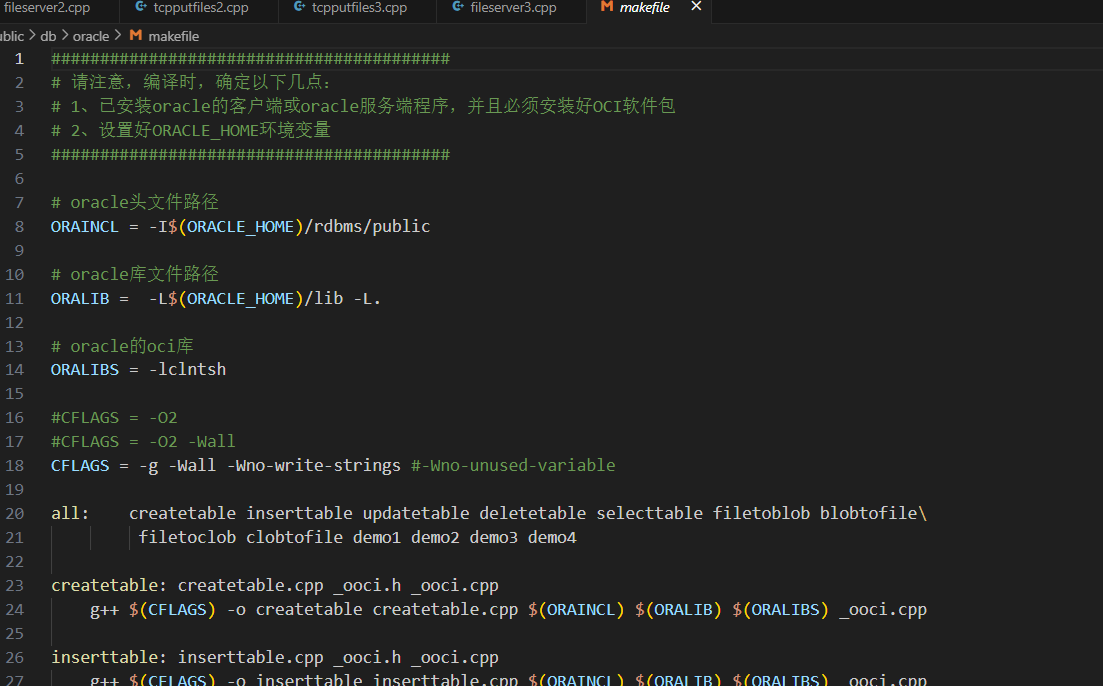Click the all: target label

click(x=70, y=514)
